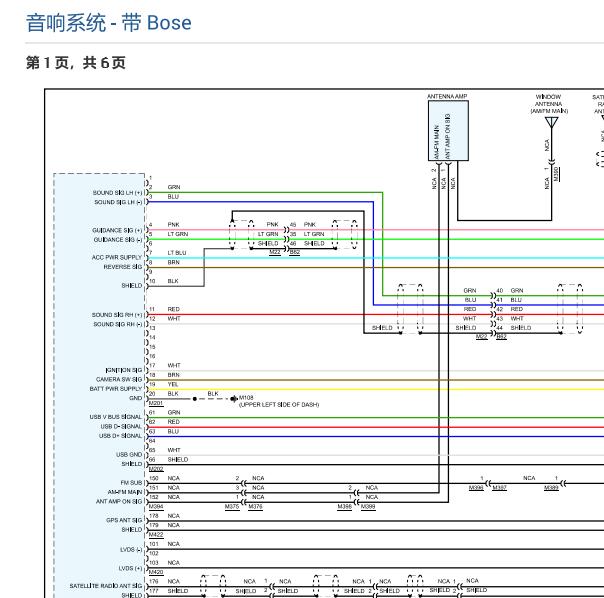Click the antenna amplifier component box
The height and width of the screenshot is (598, 604).
(x=448, y=131)
